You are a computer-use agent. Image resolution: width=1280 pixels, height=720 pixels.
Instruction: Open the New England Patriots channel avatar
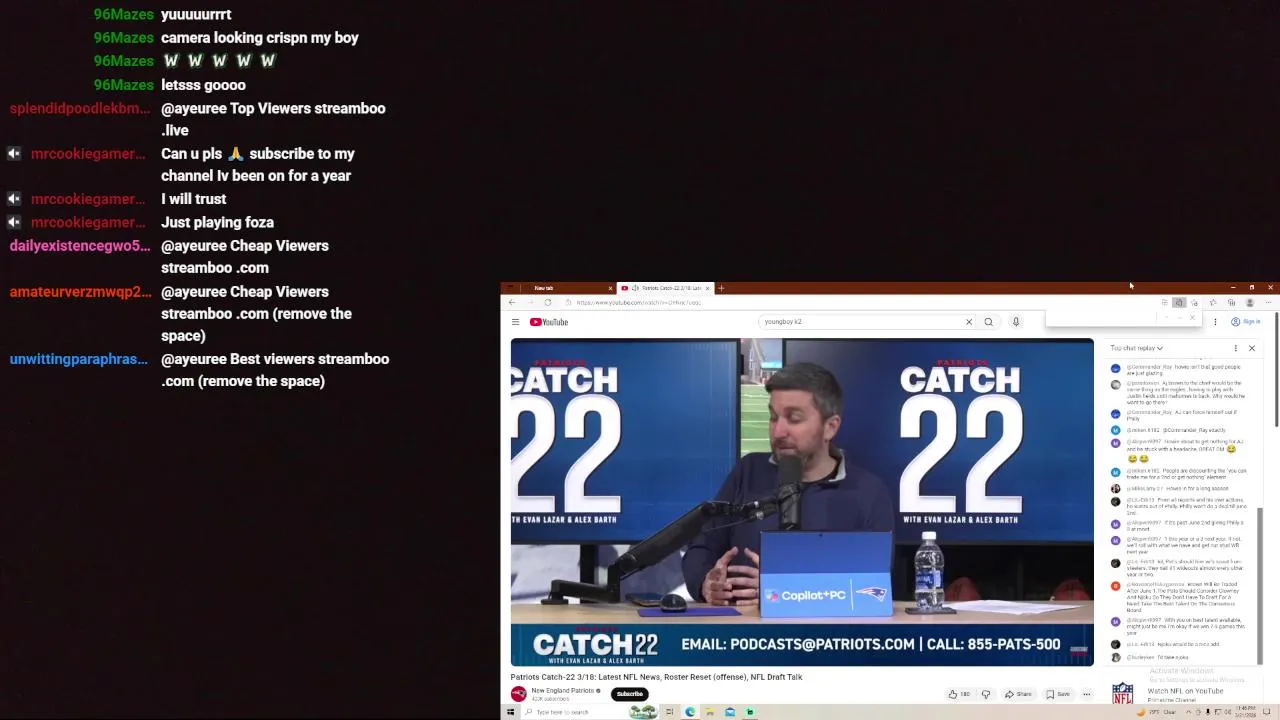point(518,693)
